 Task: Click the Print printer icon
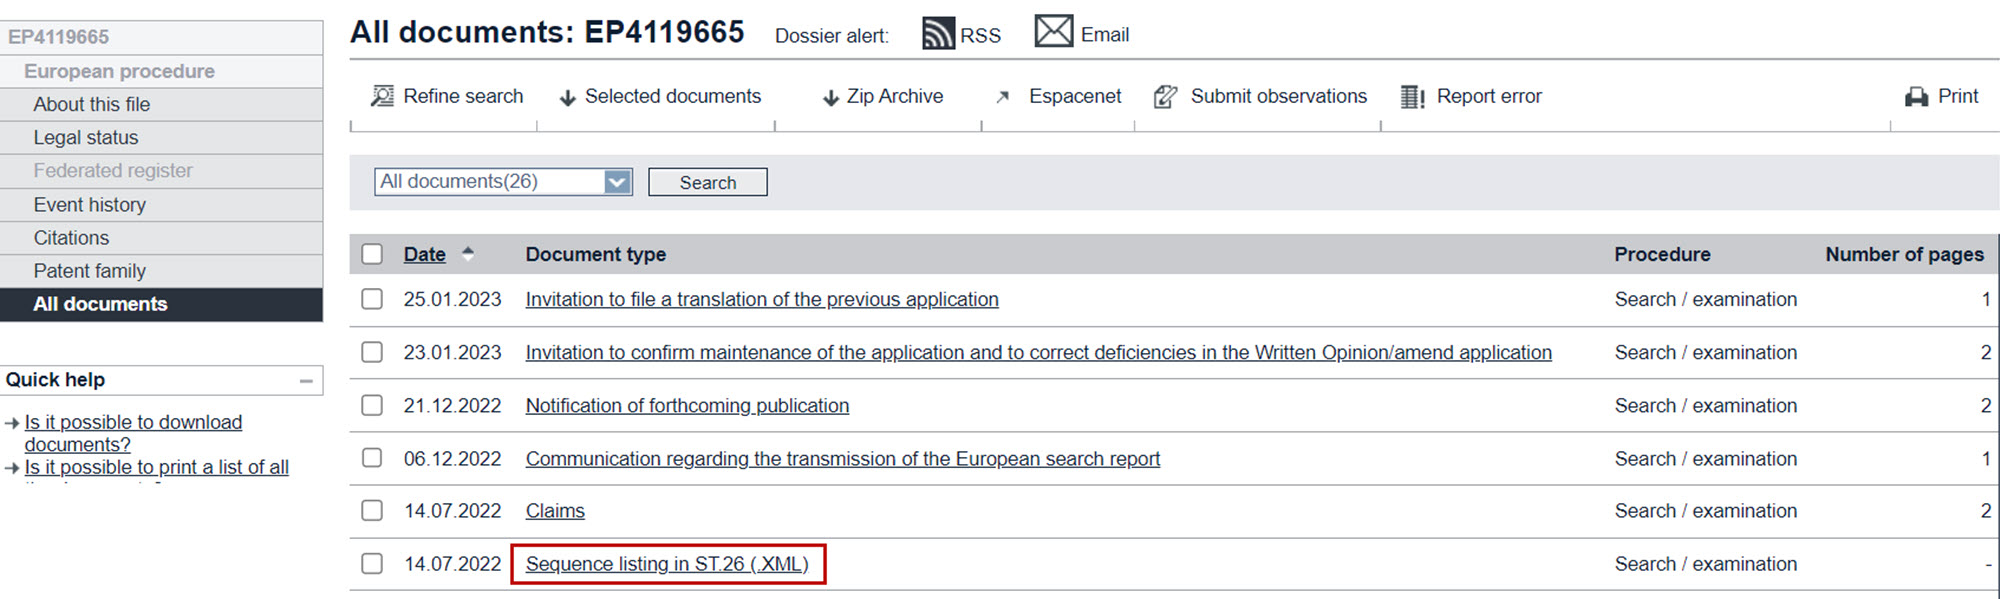1916,97
